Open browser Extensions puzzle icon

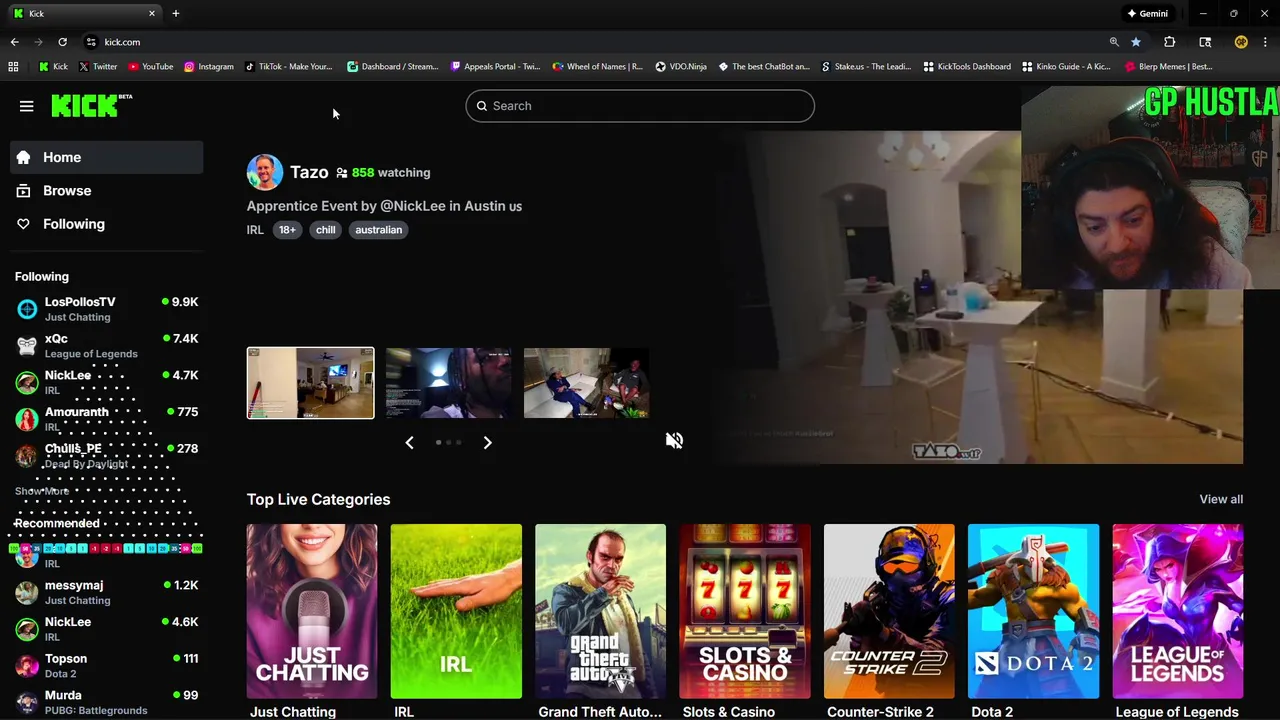click(x=1169, y=42)
